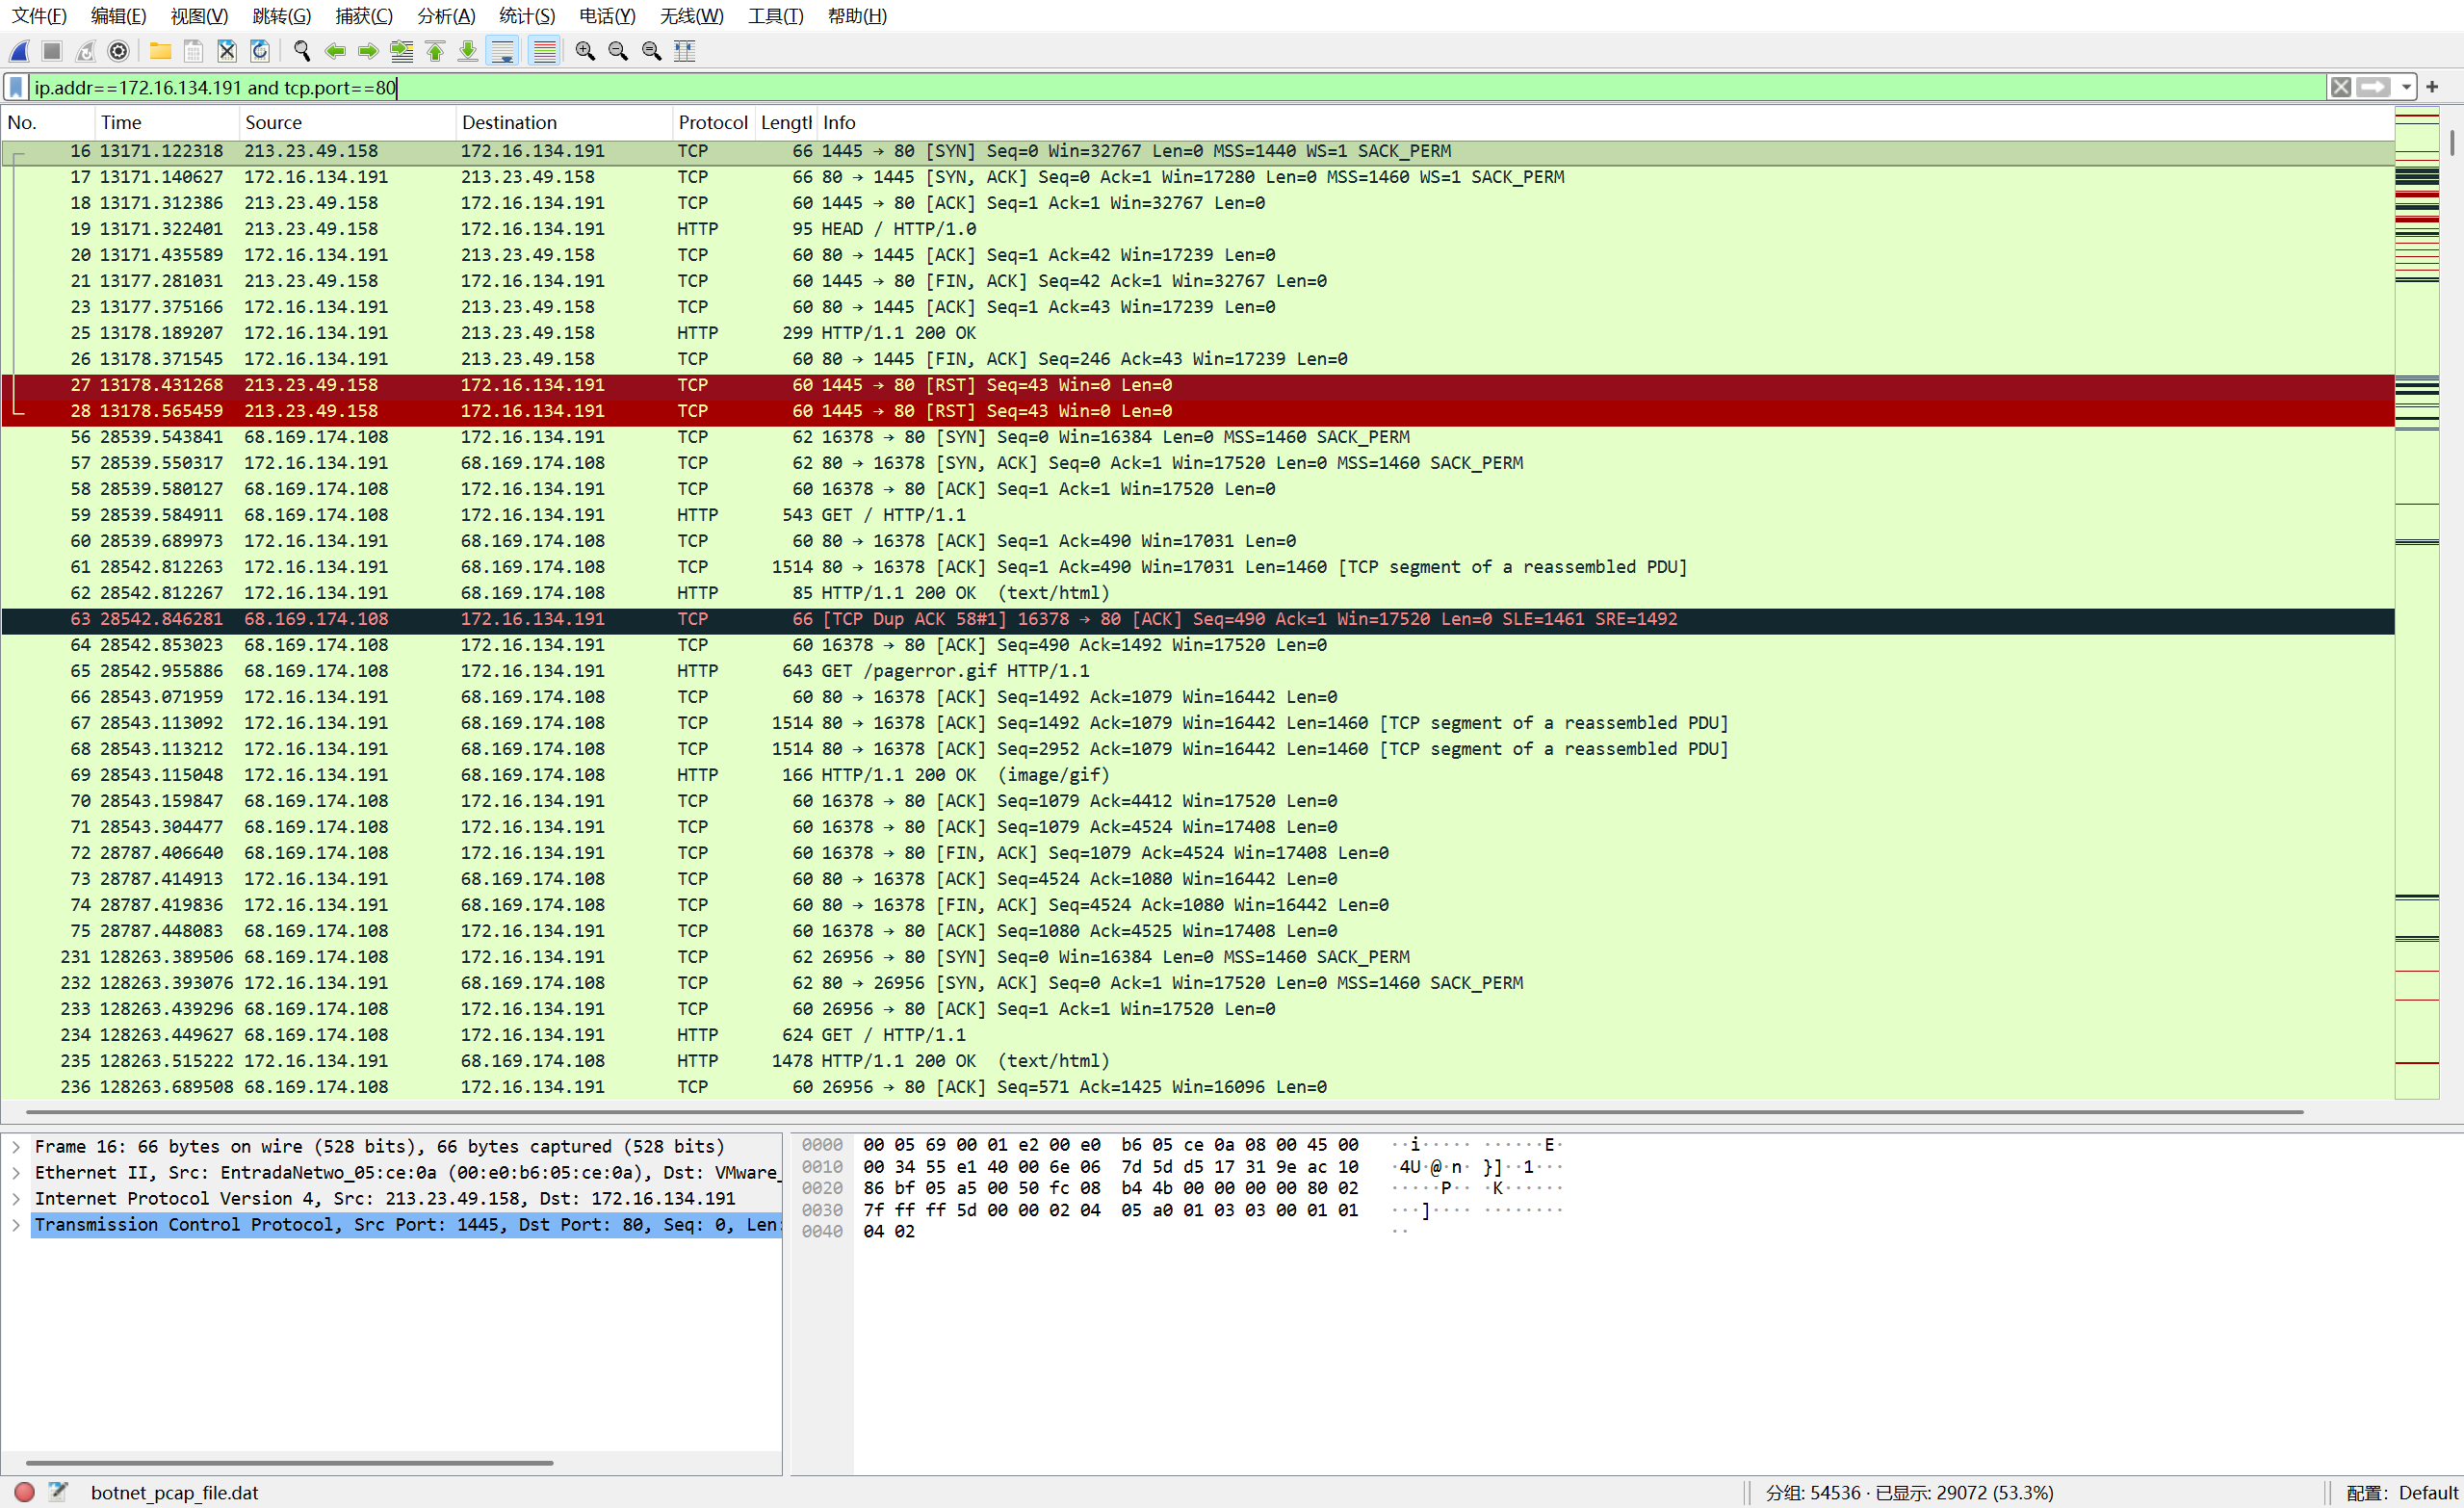Click the open capture file folder icon
Screen dimensions: 2464x1508
pyautogui.click(x=160, y=51)
